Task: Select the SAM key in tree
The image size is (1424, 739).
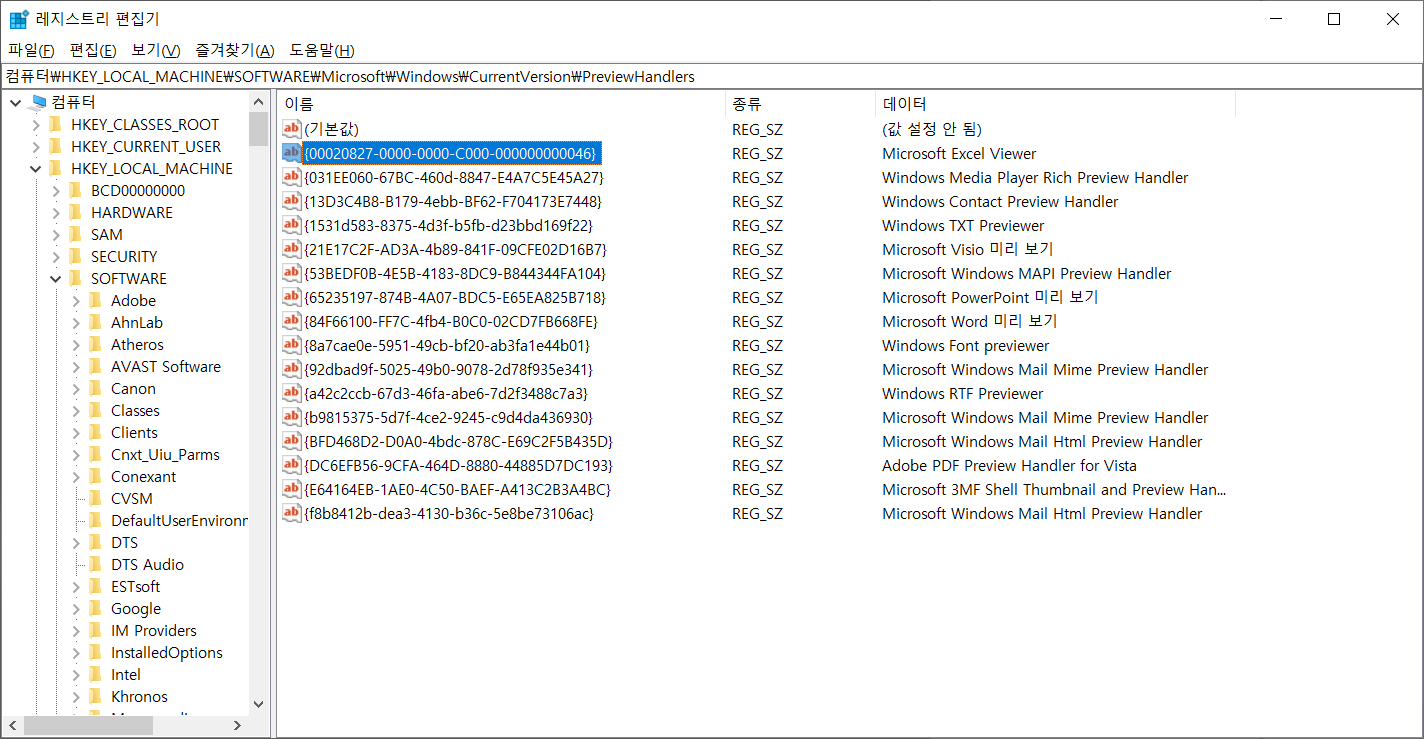Action: pos(107,234)
